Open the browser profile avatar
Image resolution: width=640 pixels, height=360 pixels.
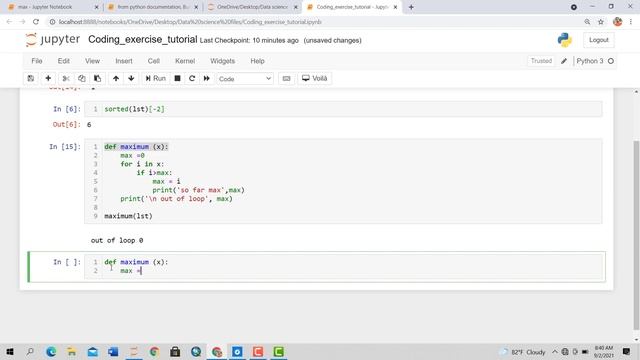click(x=618, y=22)
